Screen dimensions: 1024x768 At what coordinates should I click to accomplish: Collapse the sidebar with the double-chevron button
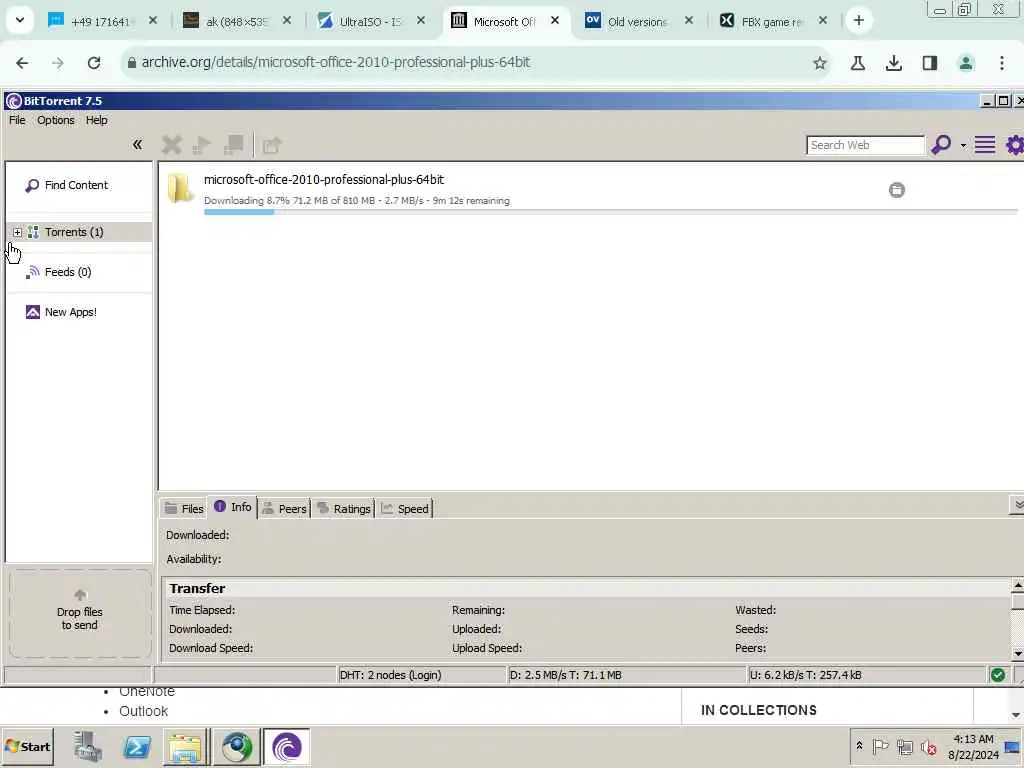click(x=137, y=144)
